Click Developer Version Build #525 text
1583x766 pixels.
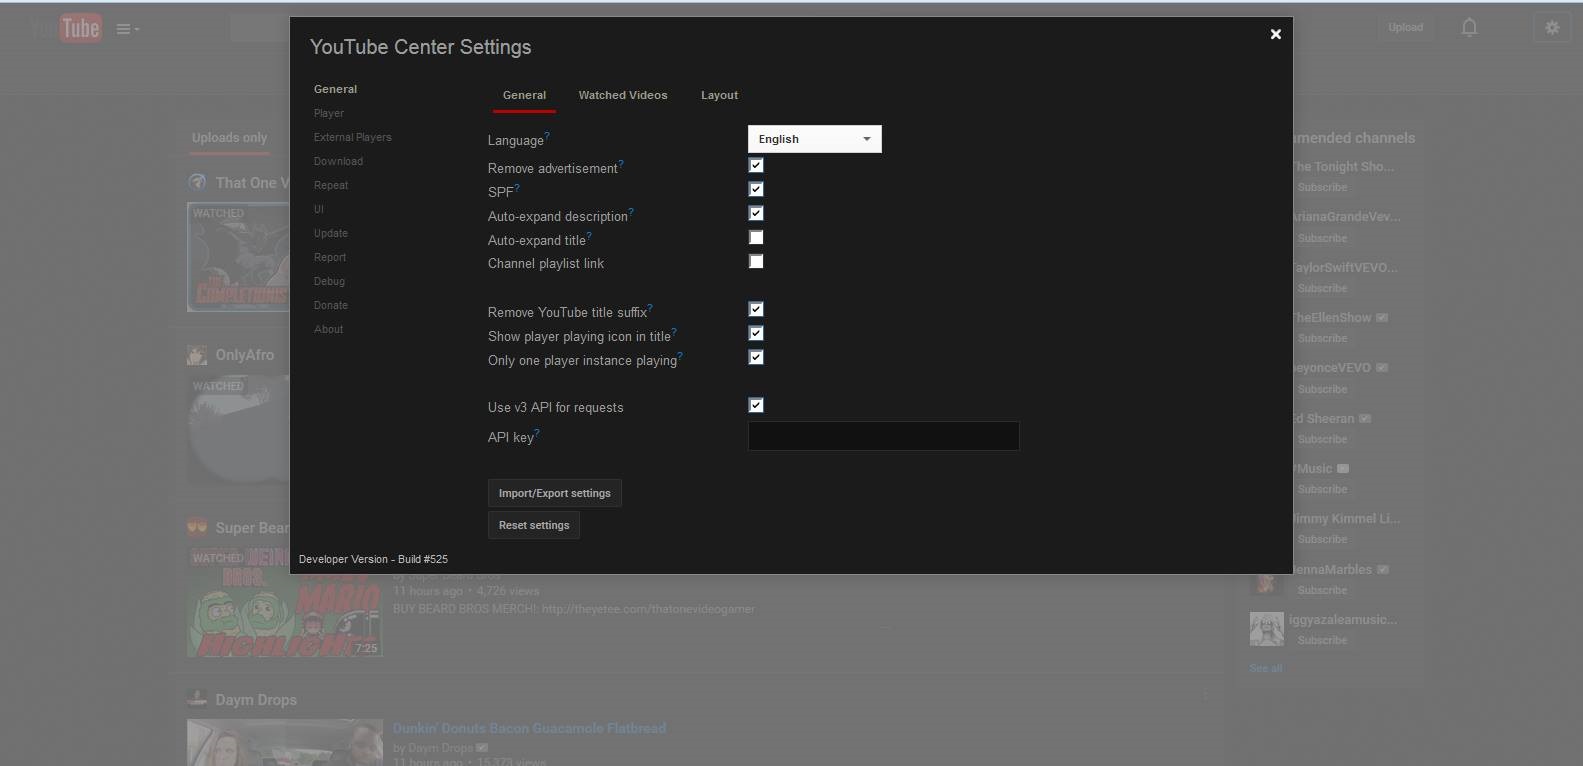point(373,559)
